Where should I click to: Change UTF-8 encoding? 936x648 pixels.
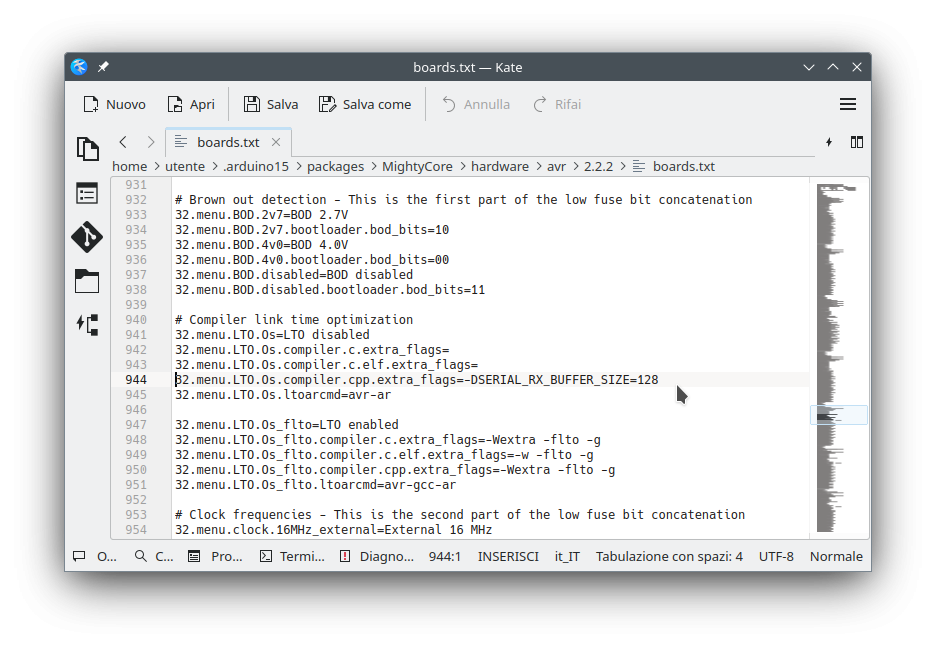[x=776, y=556]
